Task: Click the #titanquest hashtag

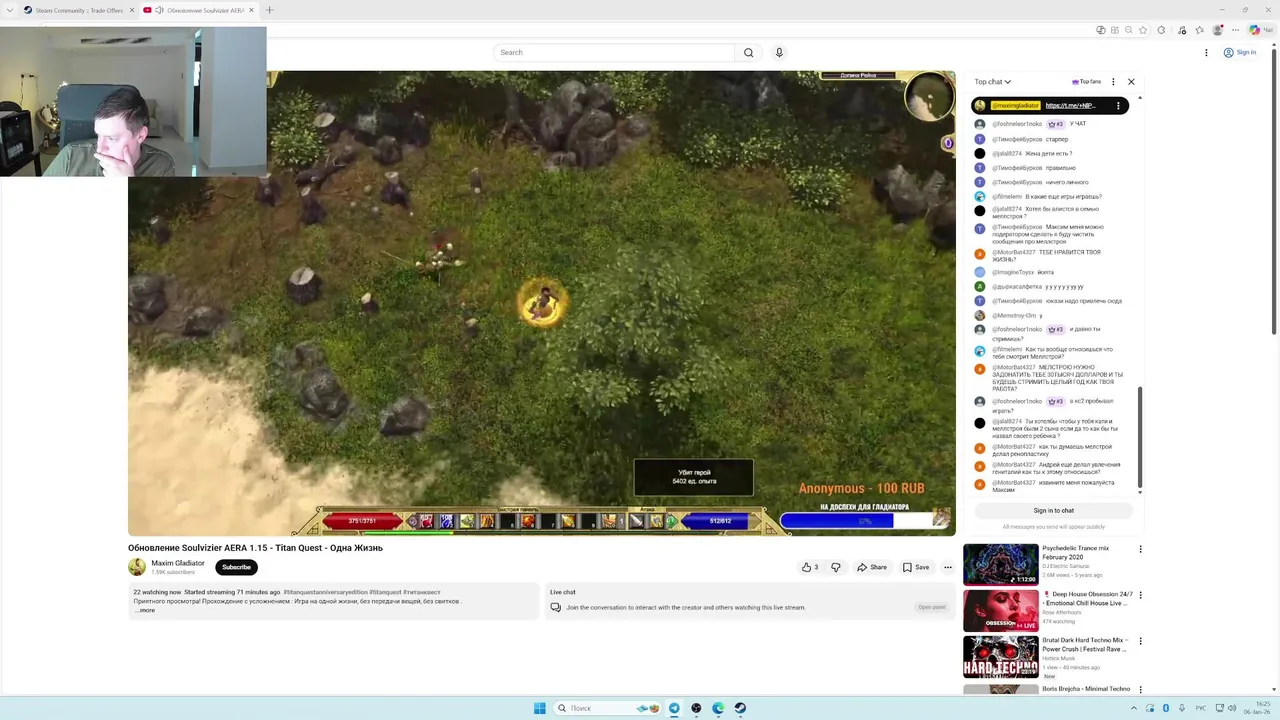Action: click(385, 592)
